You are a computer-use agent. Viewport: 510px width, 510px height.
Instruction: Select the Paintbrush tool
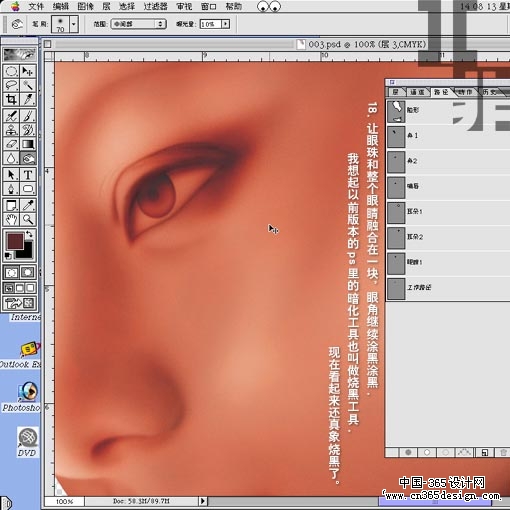[28, 115]
